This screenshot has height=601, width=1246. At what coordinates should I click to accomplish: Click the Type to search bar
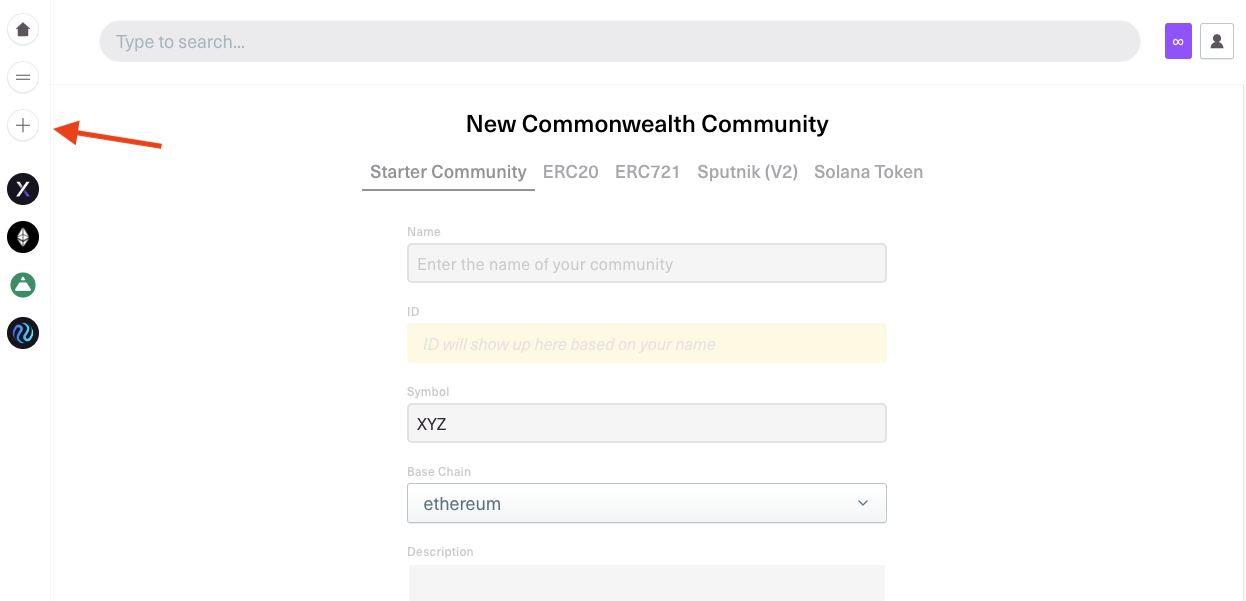[619, 42]
